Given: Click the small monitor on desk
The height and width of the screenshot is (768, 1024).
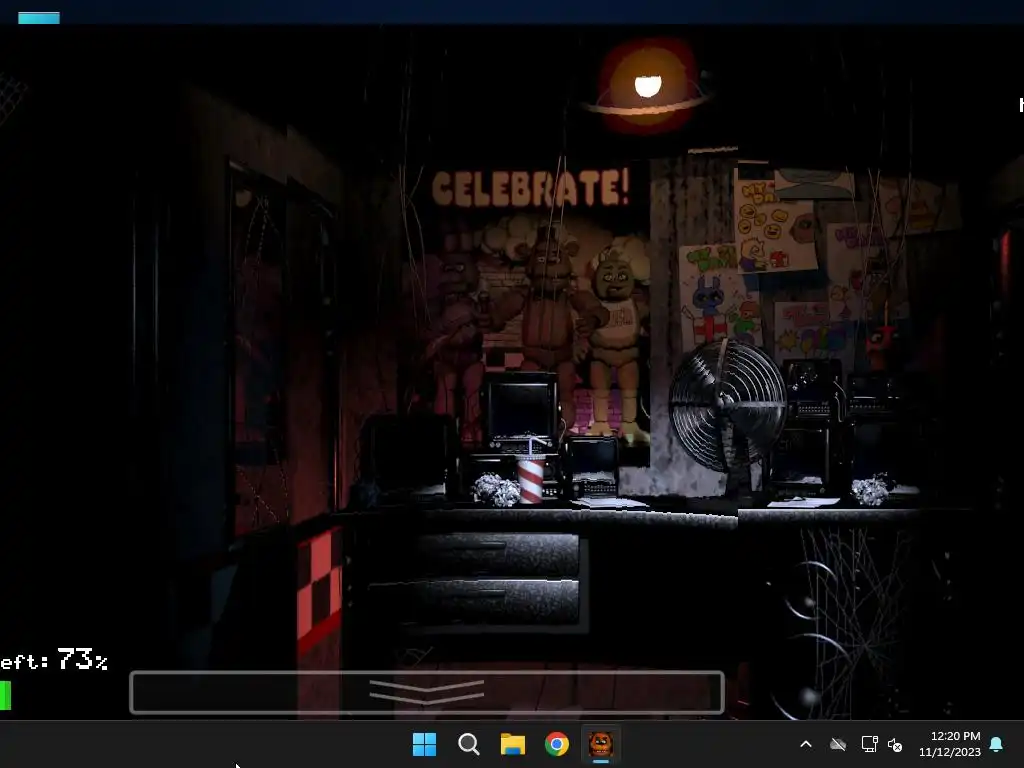Looking at the screenshot, I should [x=521, y=413].
